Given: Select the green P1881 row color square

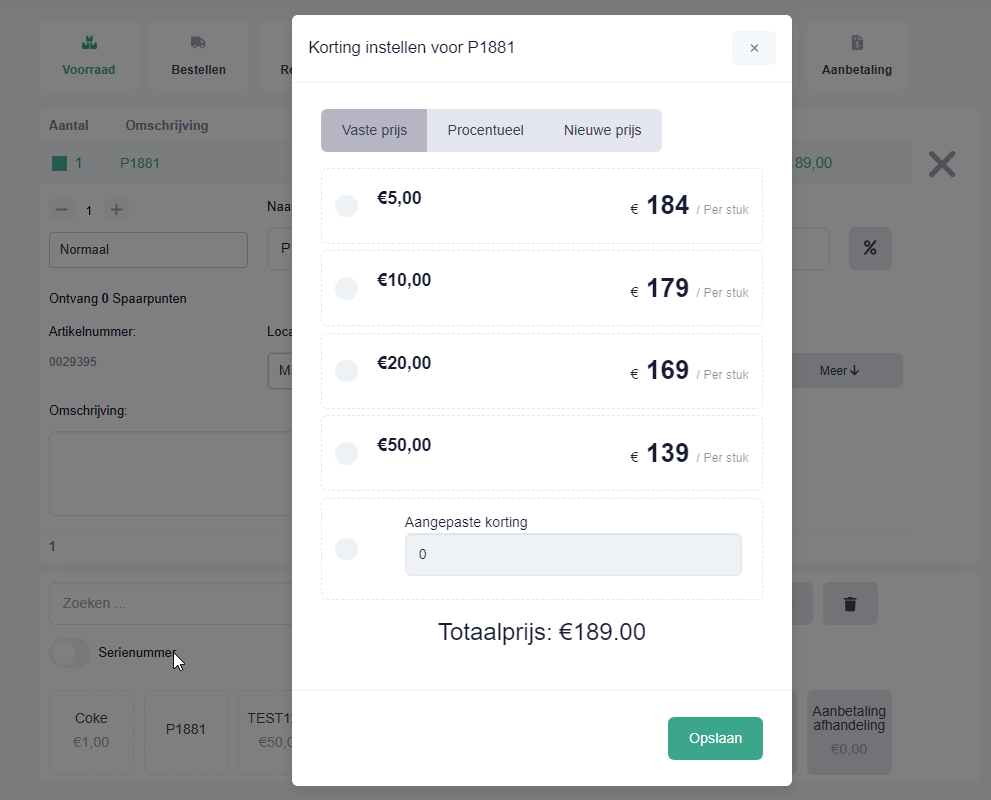Looking at the screenshot, I should click(59, 164).
